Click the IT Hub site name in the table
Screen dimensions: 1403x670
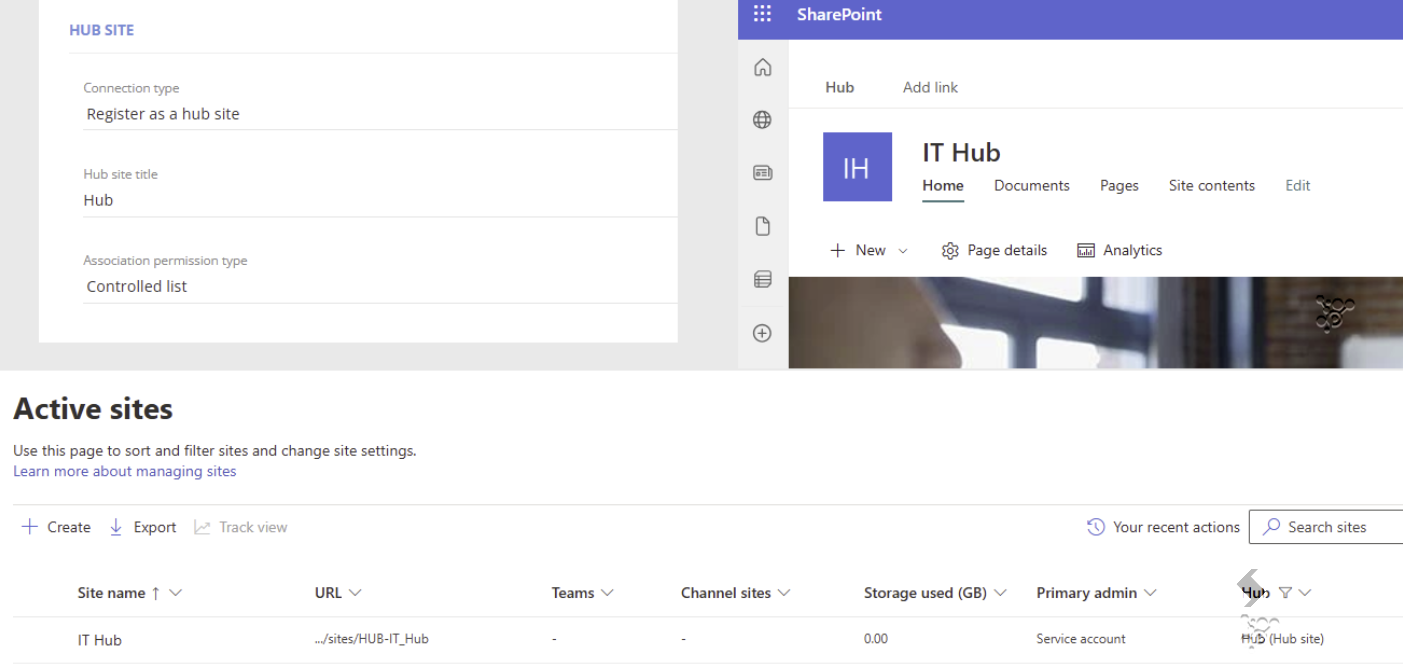(100, 640)
